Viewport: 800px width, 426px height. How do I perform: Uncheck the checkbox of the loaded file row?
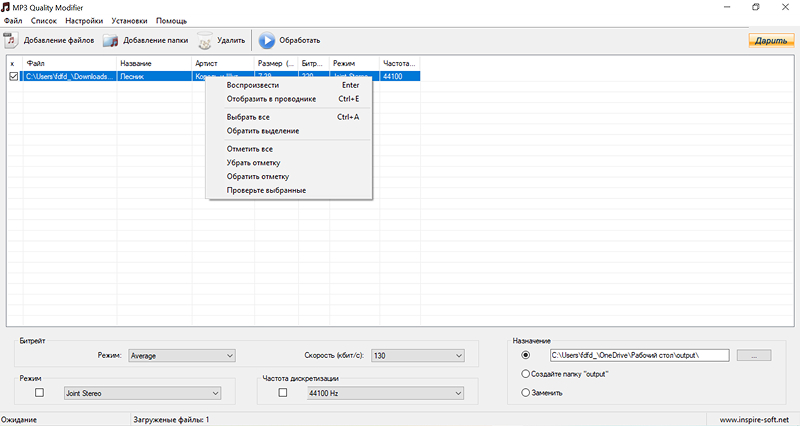coord(13,76)
